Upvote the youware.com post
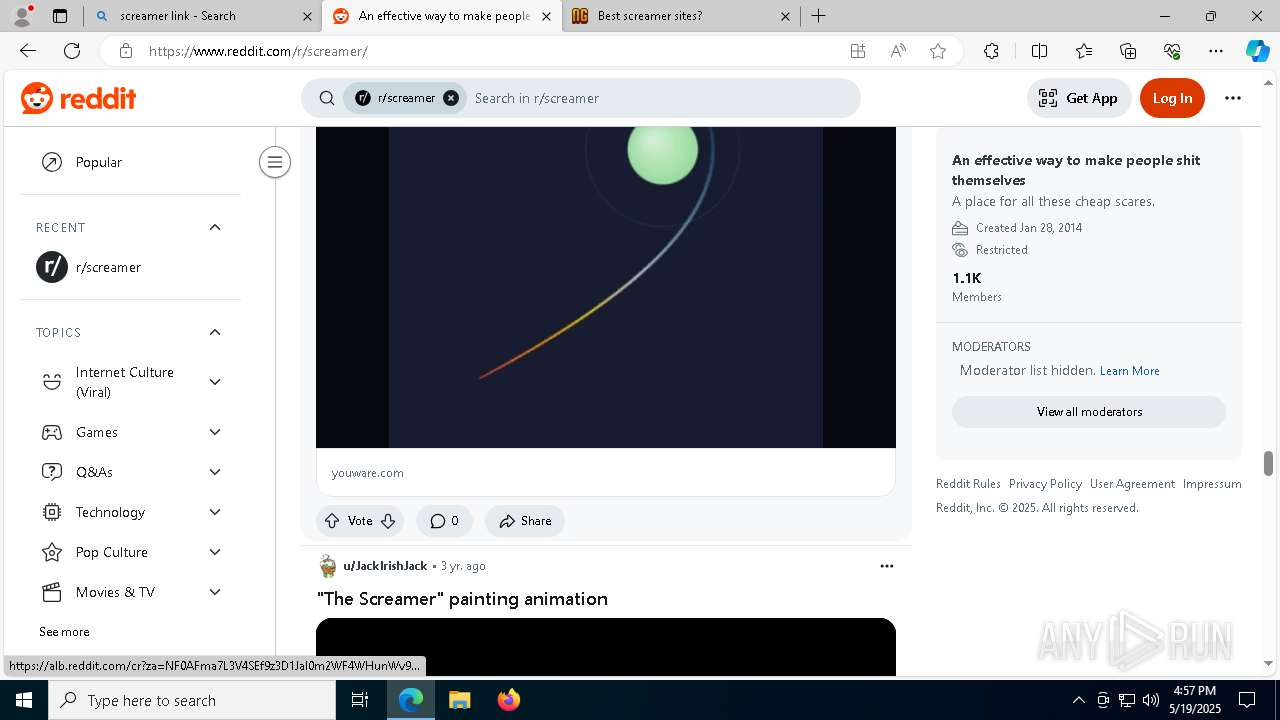Image resolution: width=1280 pixels, height=720 pixels. click(332, 521)
